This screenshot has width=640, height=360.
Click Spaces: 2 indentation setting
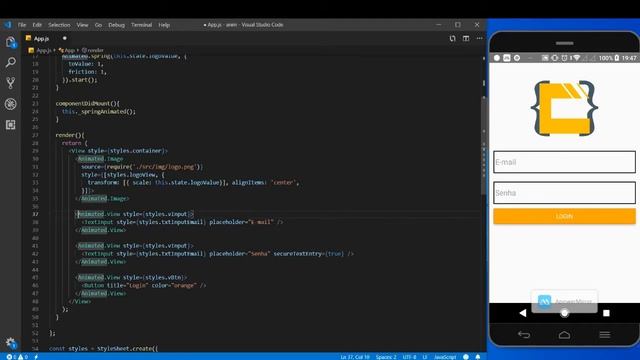tap(386, 357)
